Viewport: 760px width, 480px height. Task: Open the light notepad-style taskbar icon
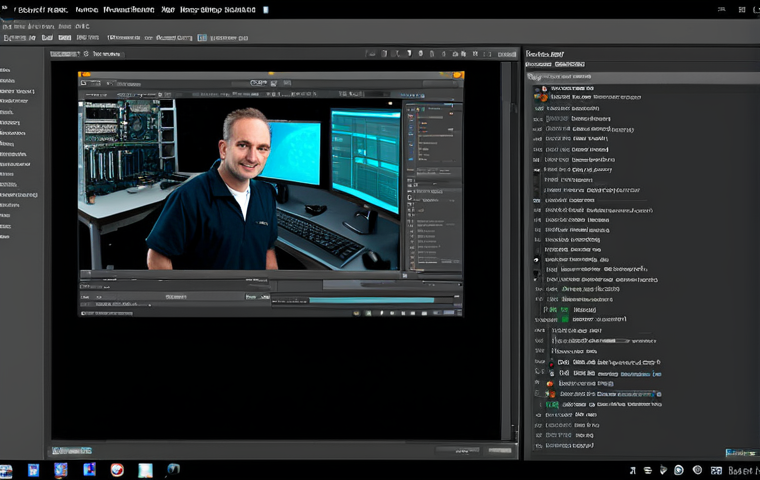tap(145, 470)
